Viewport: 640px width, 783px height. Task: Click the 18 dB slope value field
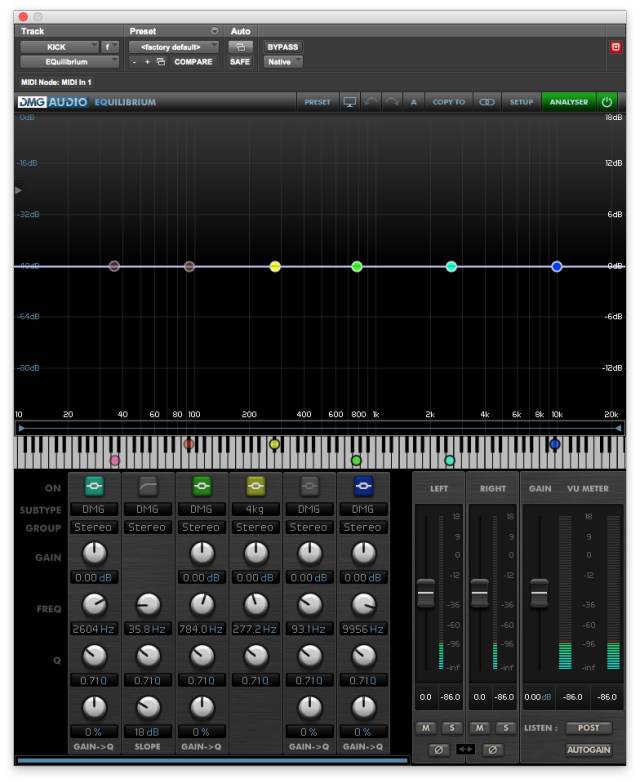(x=147, y=732)
